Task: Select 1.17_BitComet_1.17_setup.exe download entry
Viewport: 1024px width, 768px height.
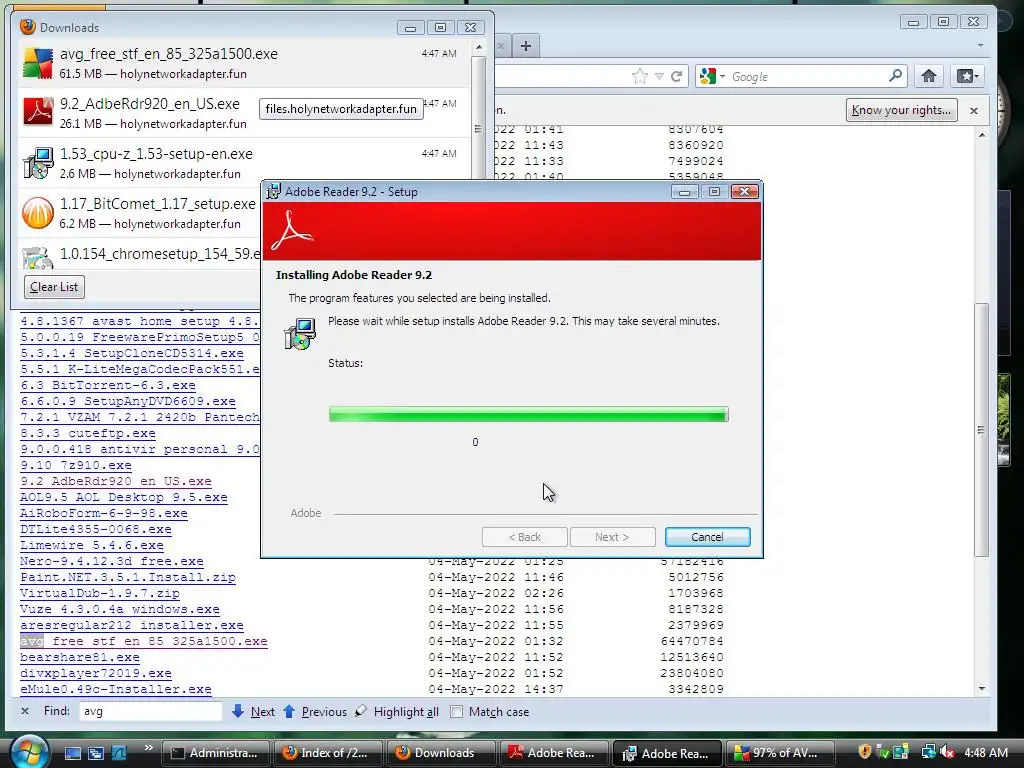Action: 140,213
